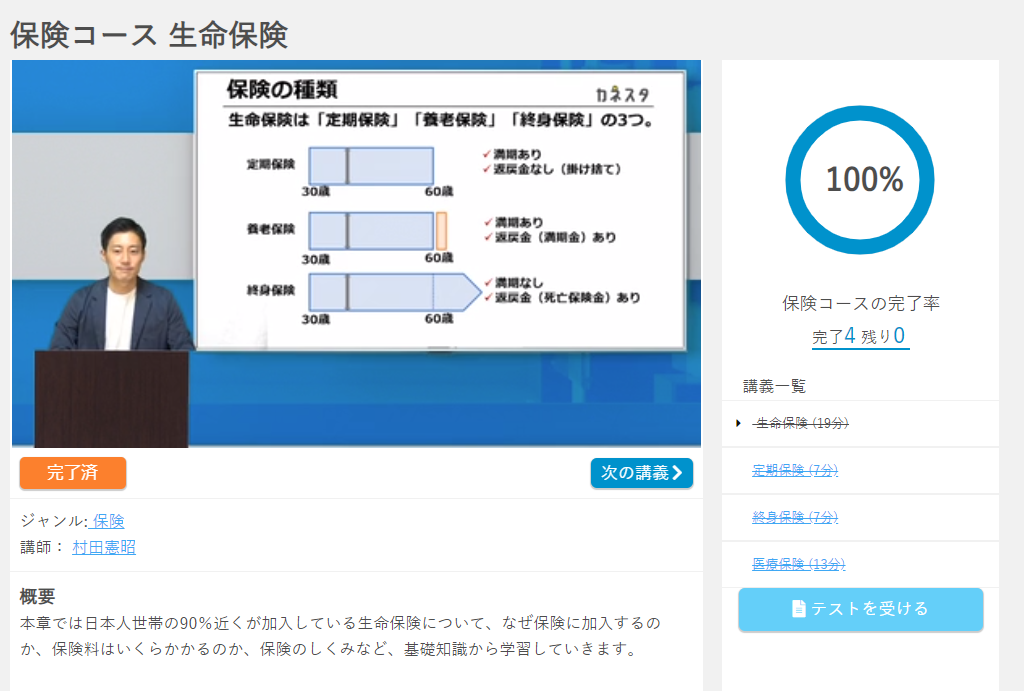The image size is (1024, 691).
Task: Click the document icon on the テストを受ける button
Action: click(x=798, y=609)
